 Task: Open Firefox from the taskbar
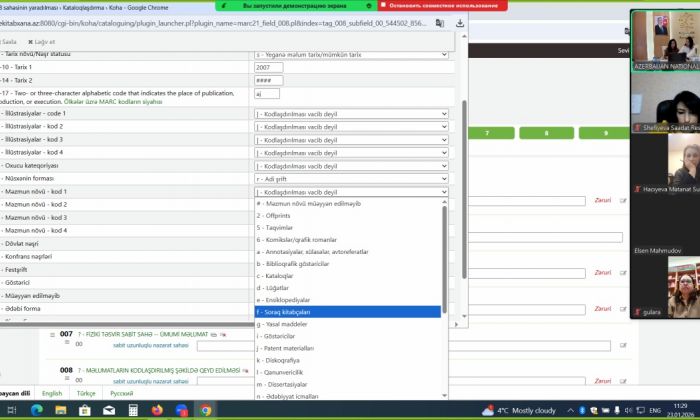(x=157, y=410)
